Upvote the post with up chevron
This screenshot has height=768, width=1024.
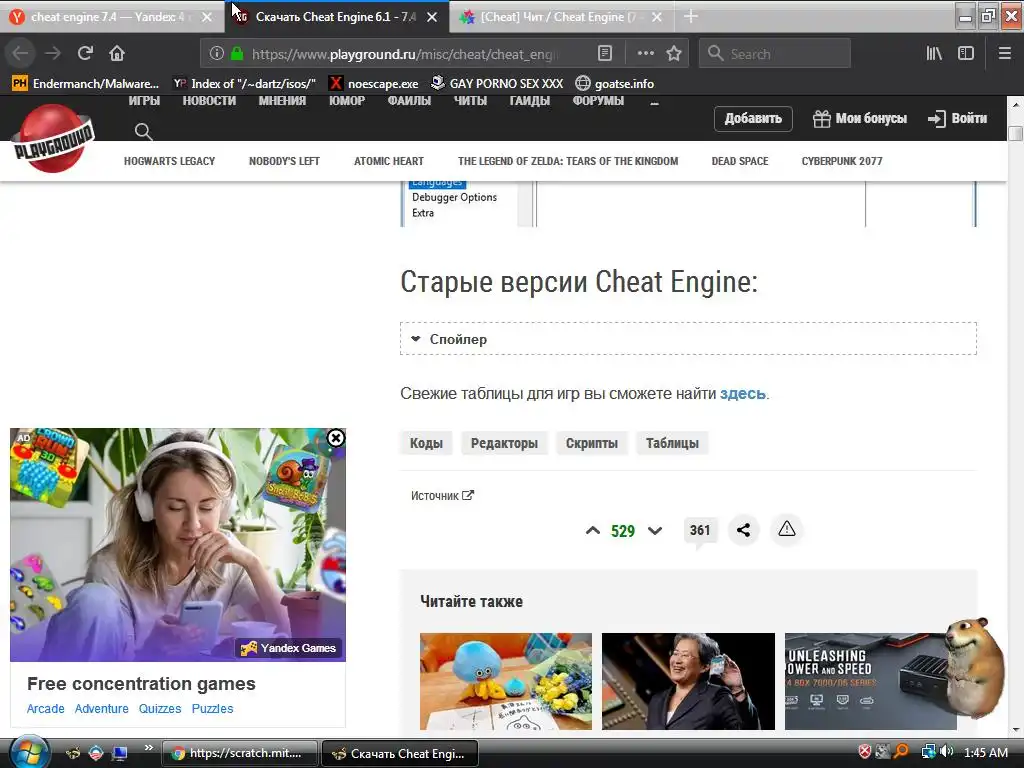coord(593,530)
